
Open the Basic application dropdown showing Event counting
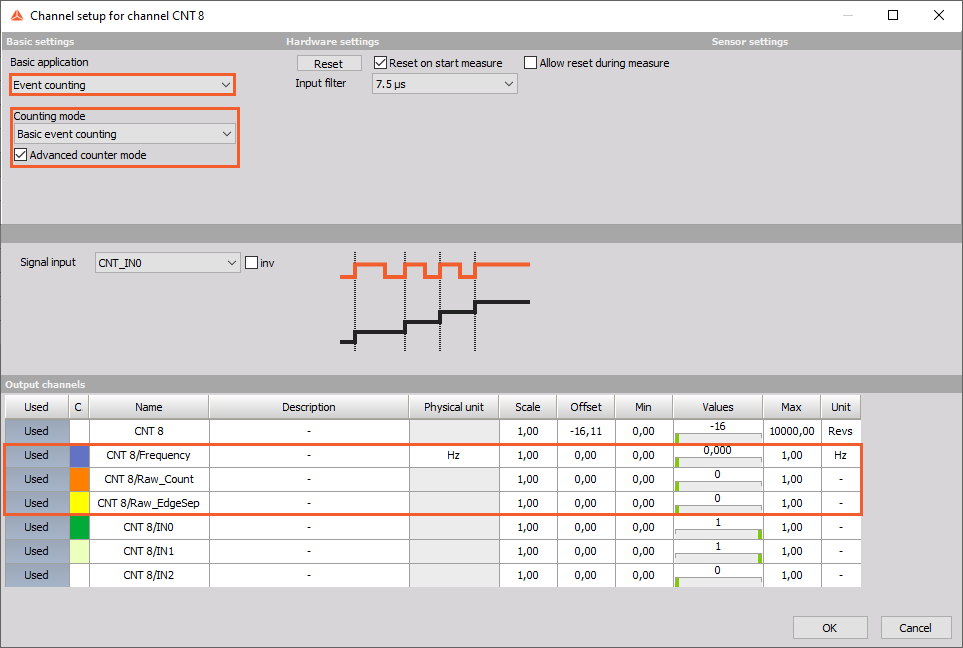click(122, 85)
